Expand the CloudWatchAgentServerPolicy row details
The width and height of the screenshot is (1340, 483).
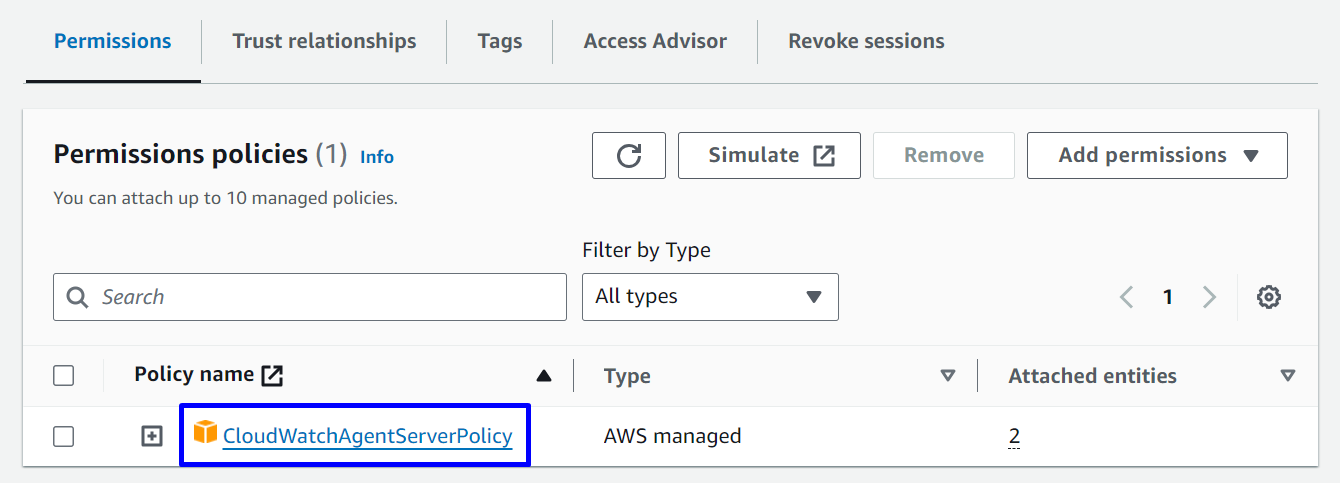point(151,436)
